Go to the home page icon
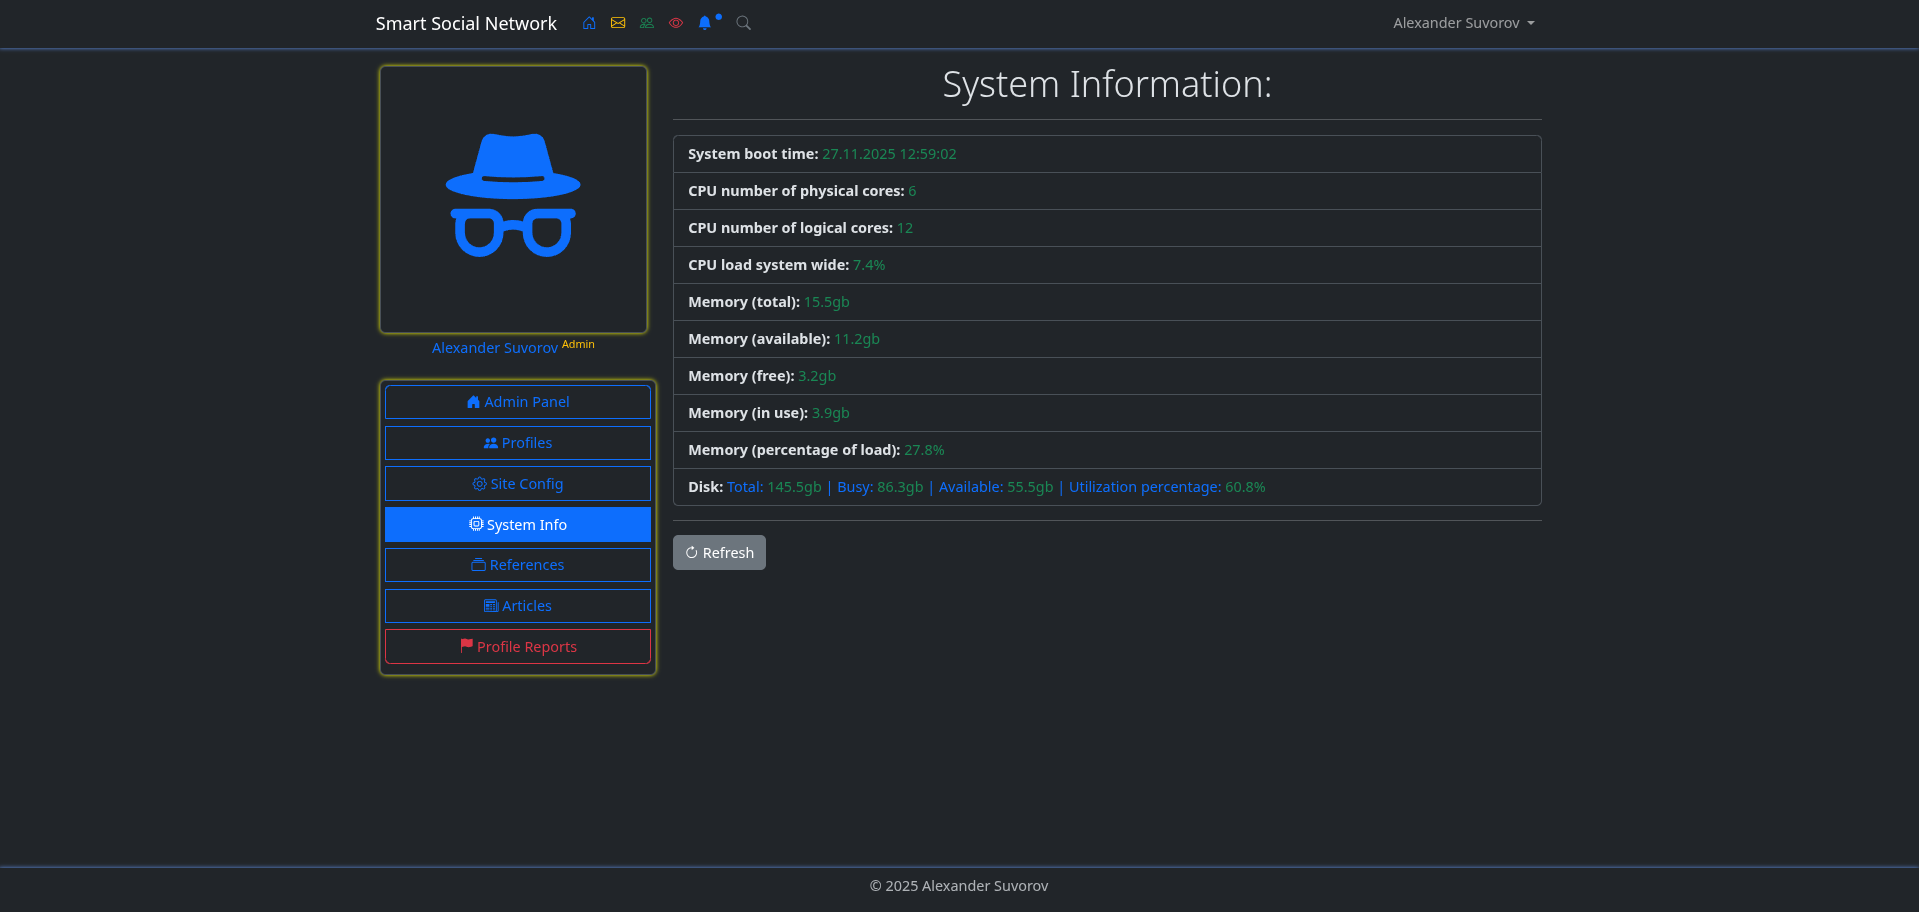 click(589, 23)
